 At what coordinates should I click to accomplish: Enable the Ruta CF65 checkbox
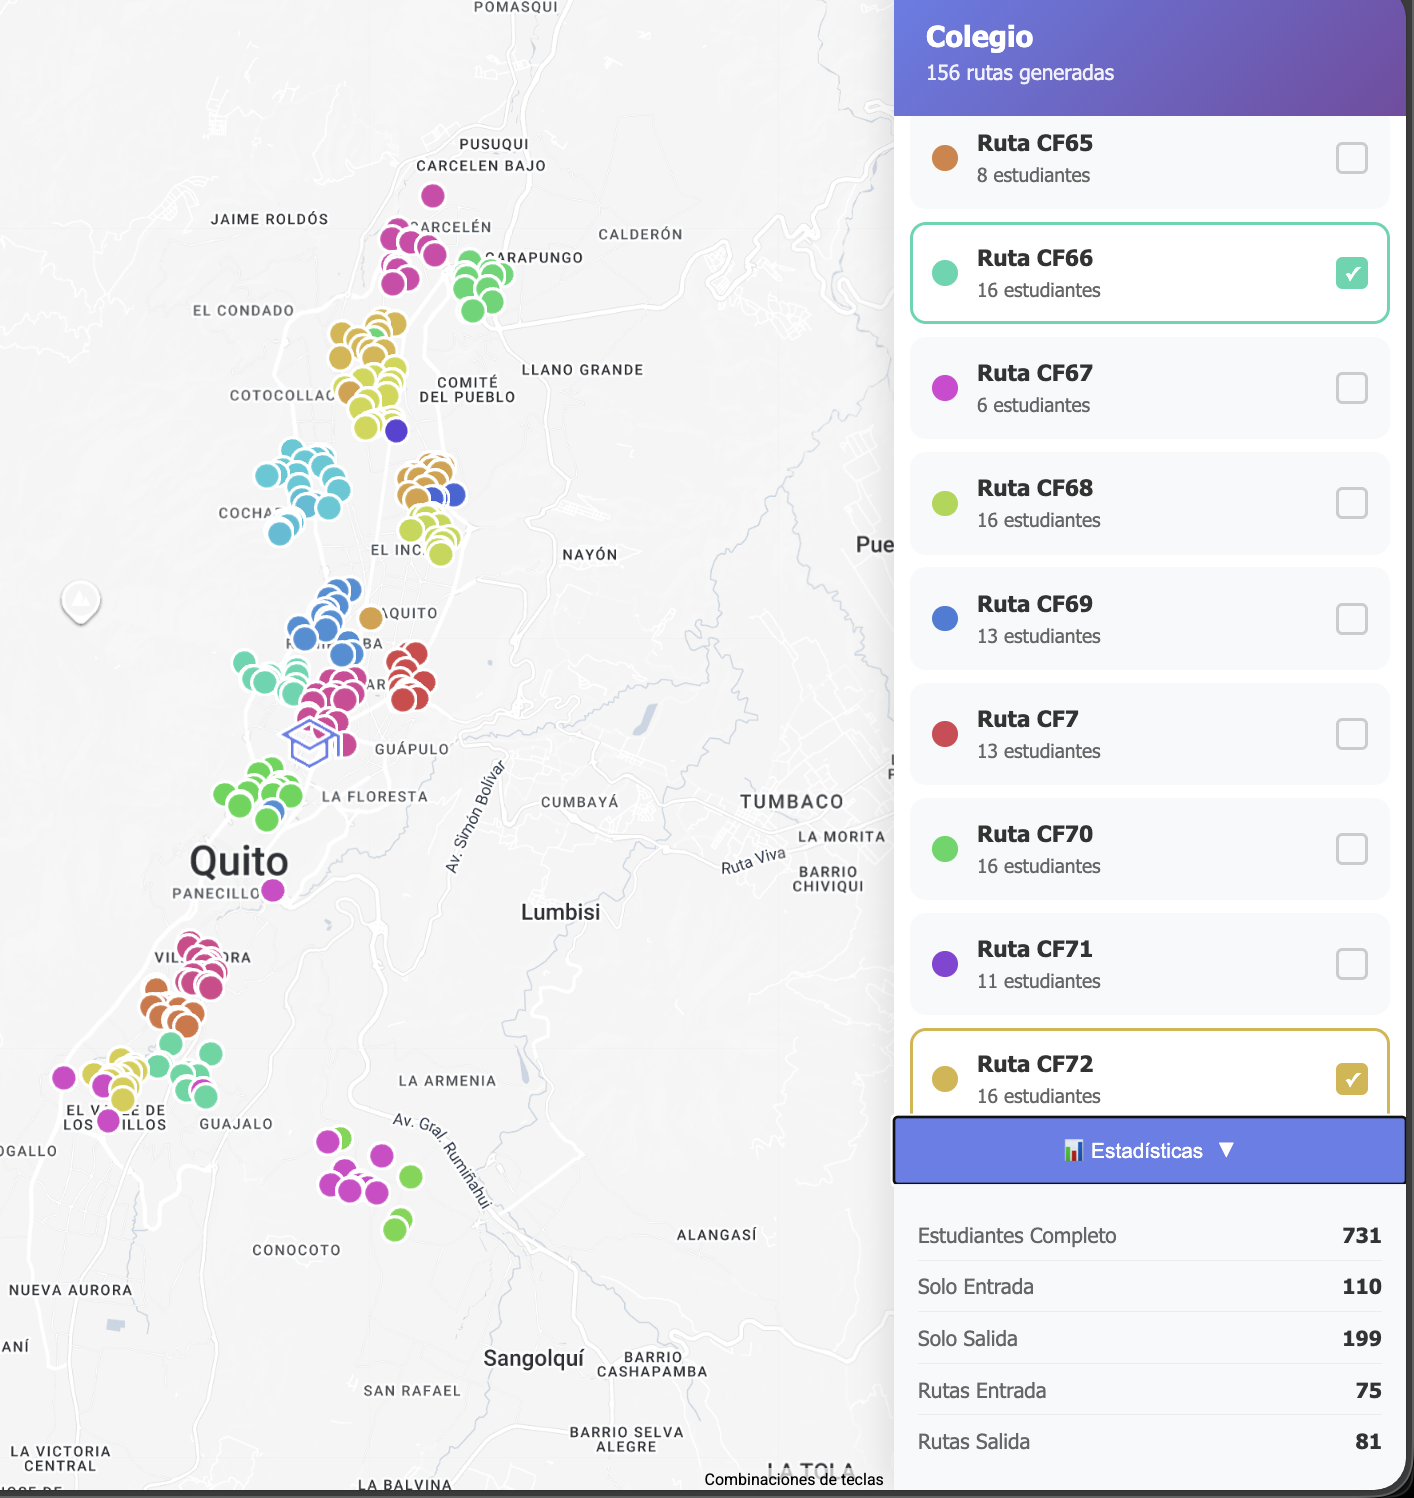1351,158
